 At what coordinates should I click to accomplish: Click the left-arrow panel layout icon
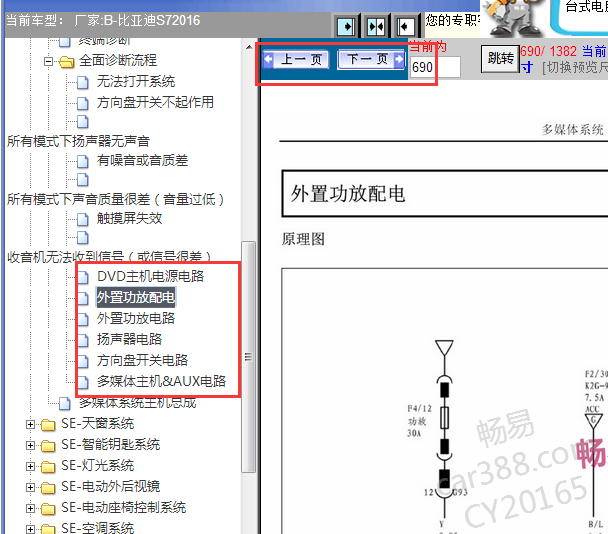(405, 27)
